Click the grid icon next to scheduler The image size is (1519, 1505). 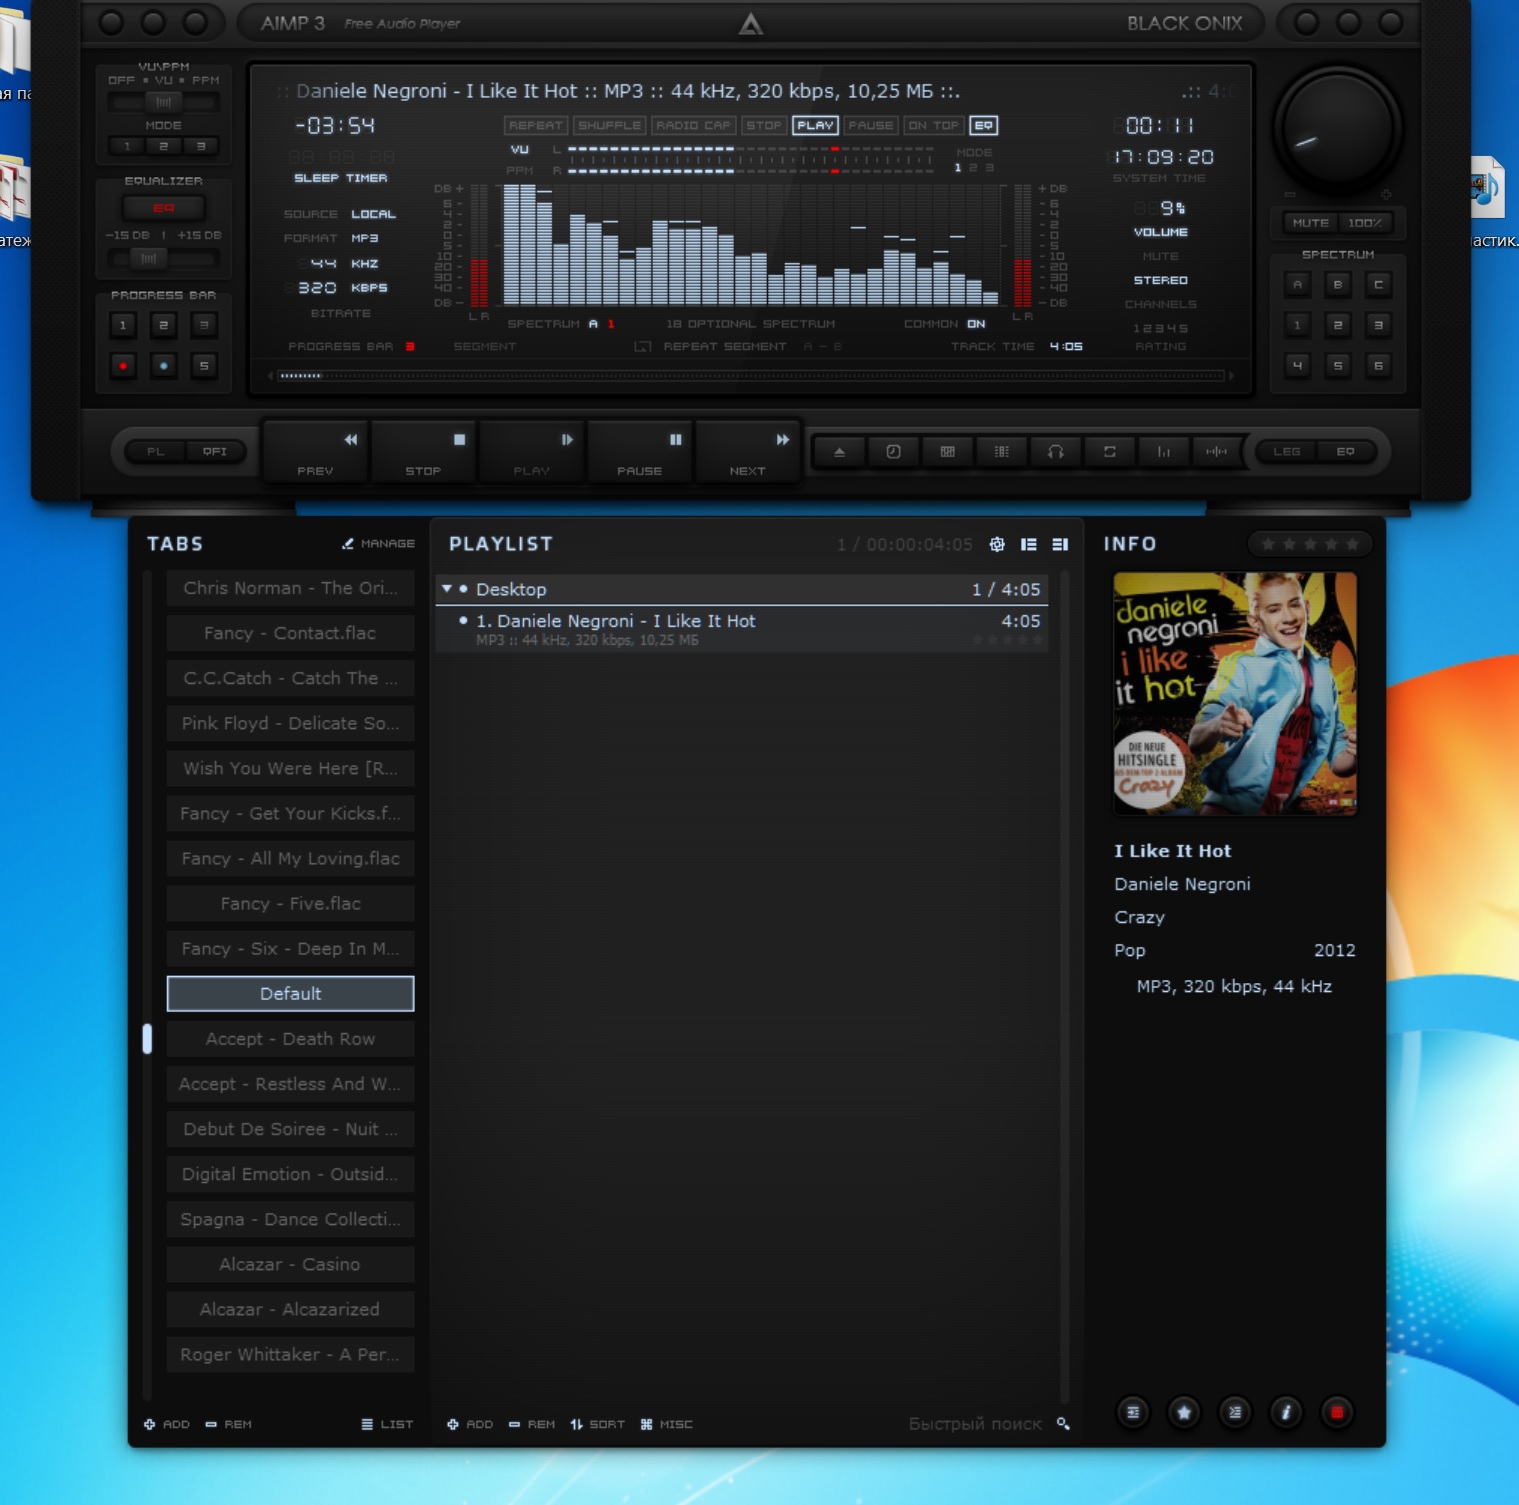[x=948, y=452]
